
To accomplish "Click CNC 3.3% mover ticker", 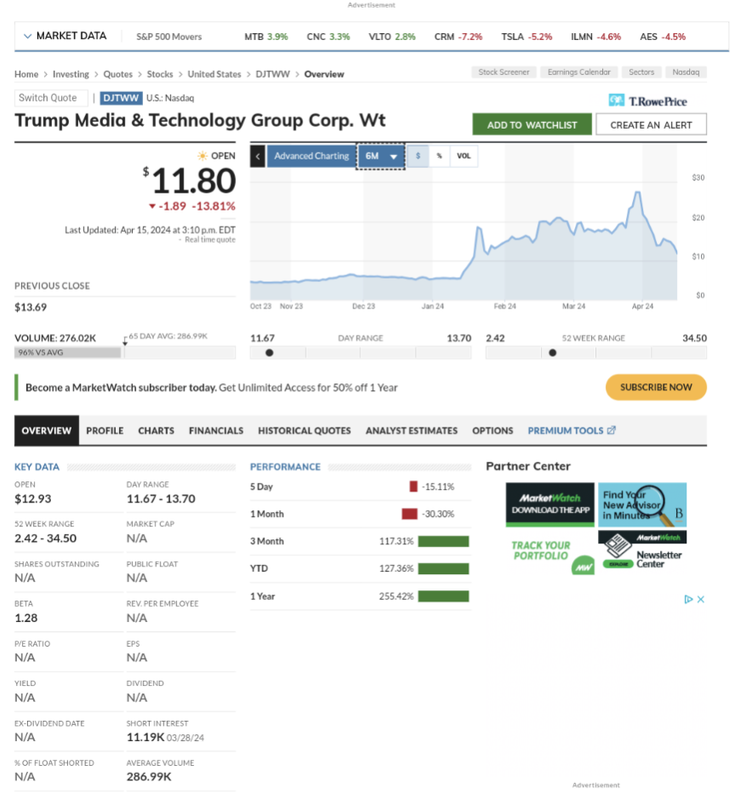I will click(328, 37).
